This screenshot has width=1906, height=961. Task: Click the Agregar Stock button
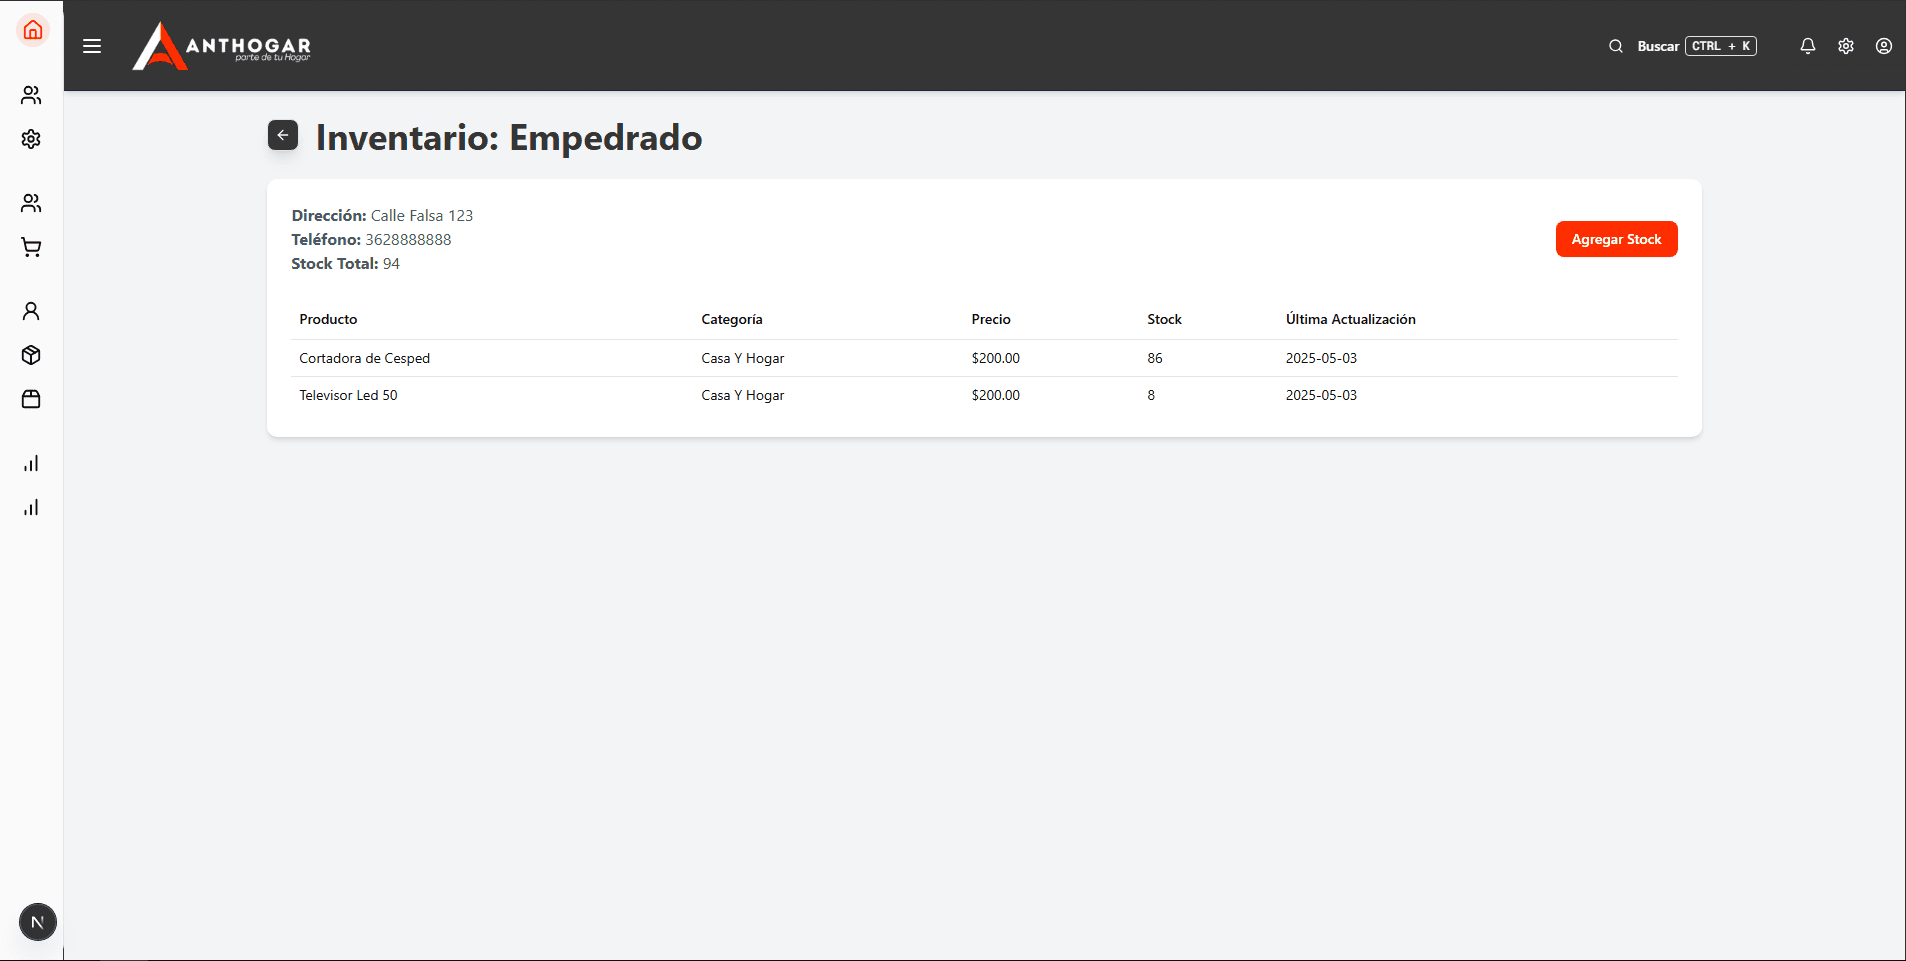pyautogui.click(x=1616, y=239)
